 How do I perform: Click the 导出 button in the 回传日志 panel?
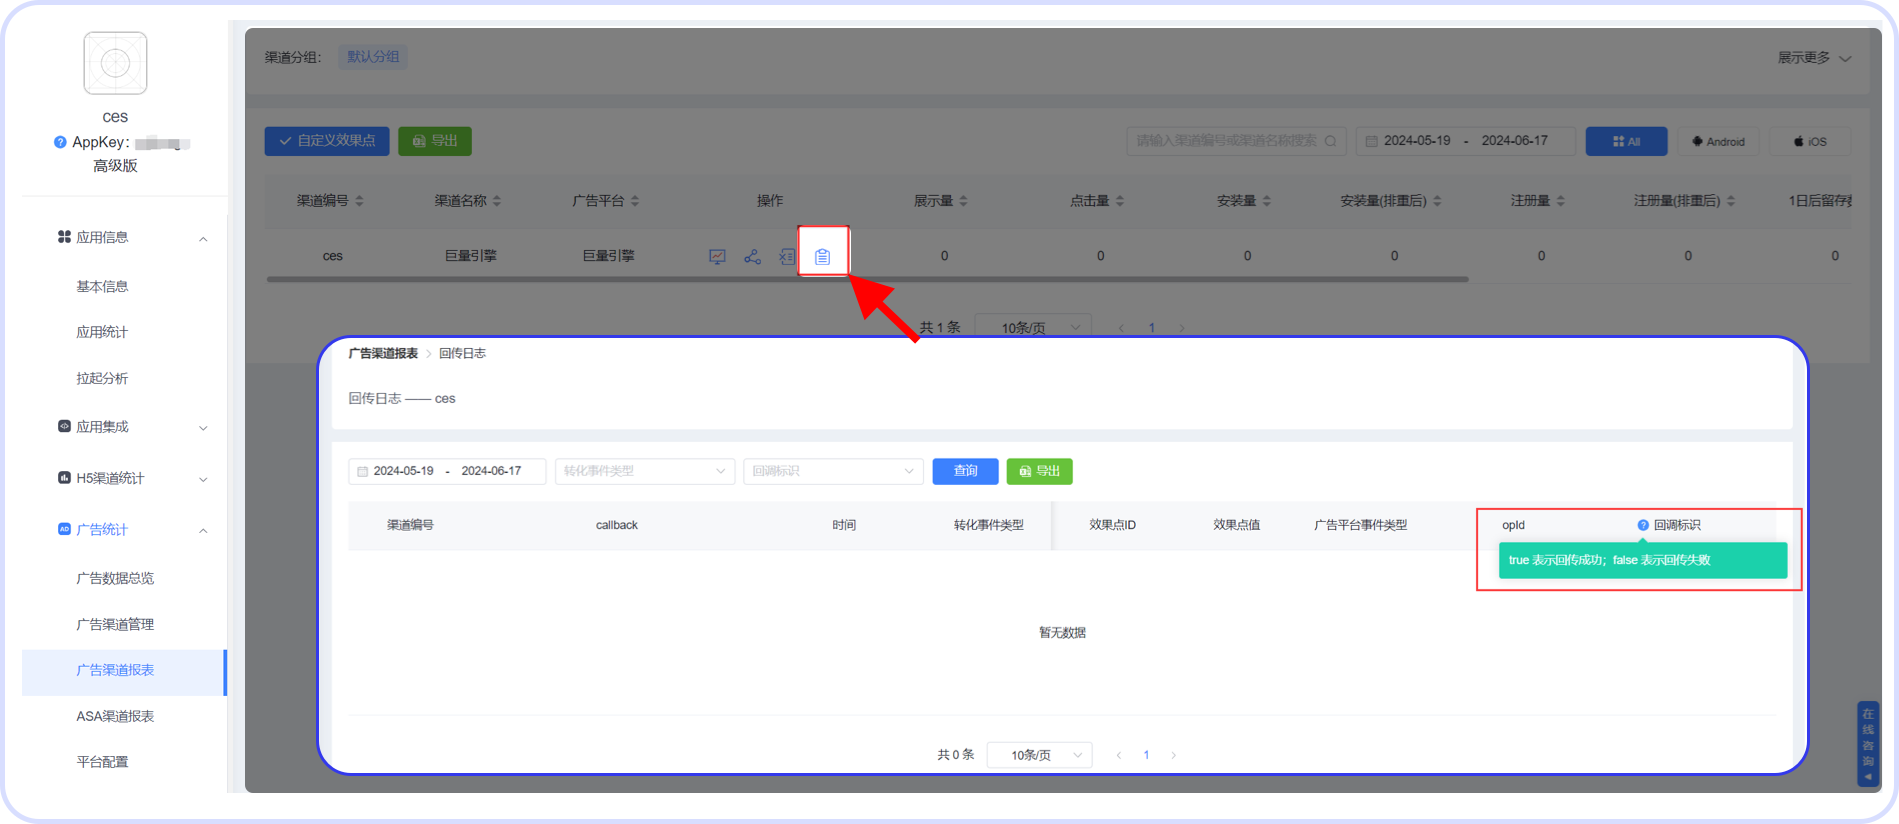click(1039, 471)
